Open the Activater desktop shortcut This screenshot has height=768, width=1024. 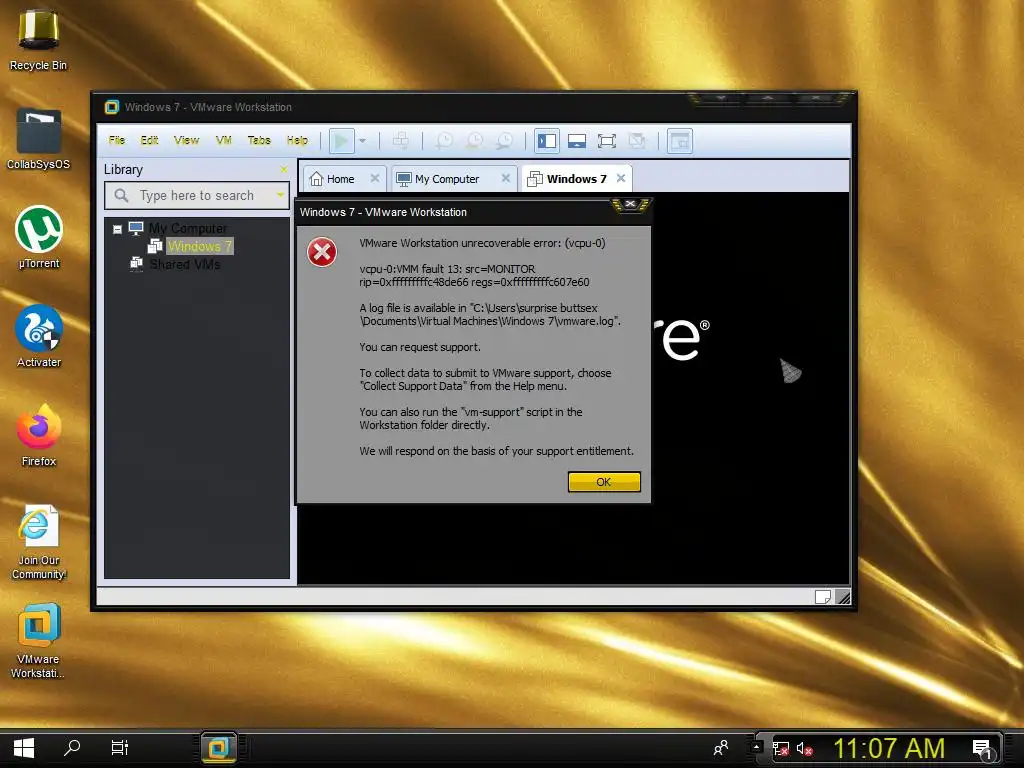pyautogui.click(x=39, y=336)
